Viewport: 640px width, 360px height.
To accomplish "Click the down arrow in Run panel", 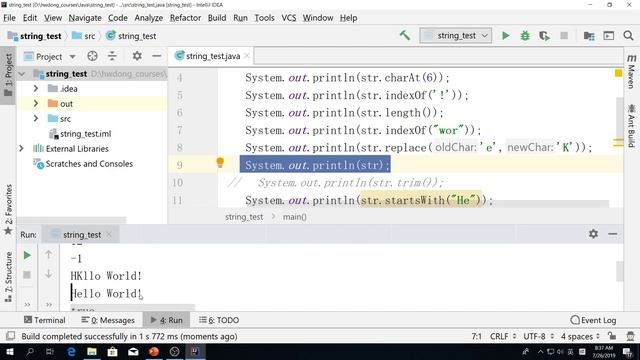I will pos(48,274).
